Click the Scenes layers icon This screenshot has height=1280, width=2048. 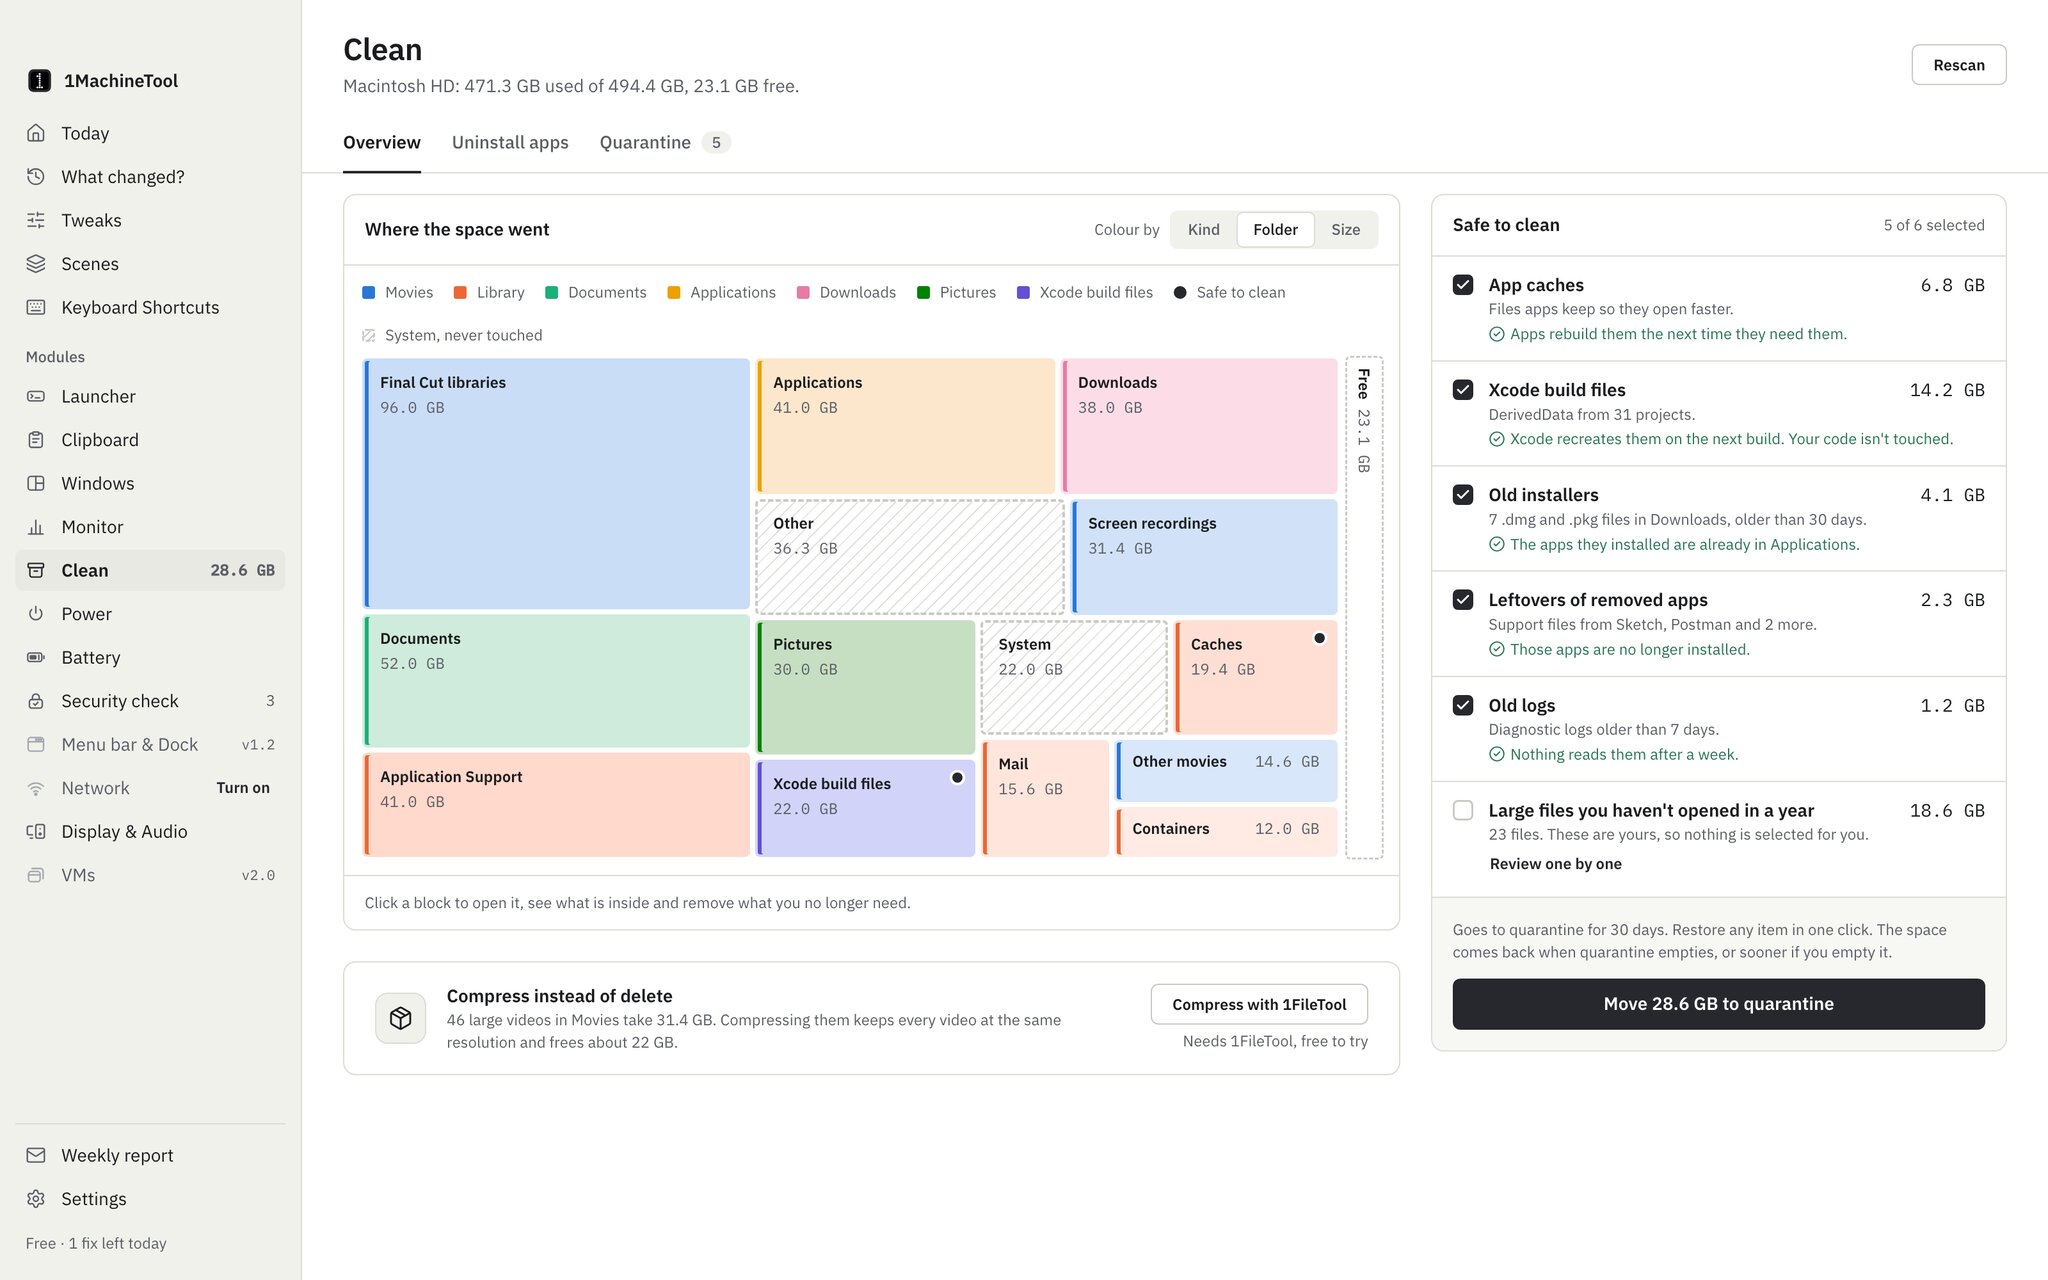pos(36,264)
